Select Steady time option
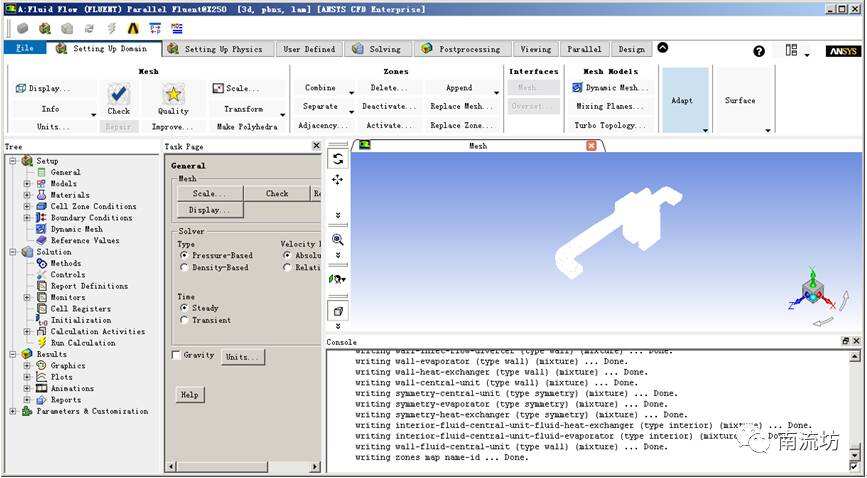867x478 pixels. click(x=184, y=308)
